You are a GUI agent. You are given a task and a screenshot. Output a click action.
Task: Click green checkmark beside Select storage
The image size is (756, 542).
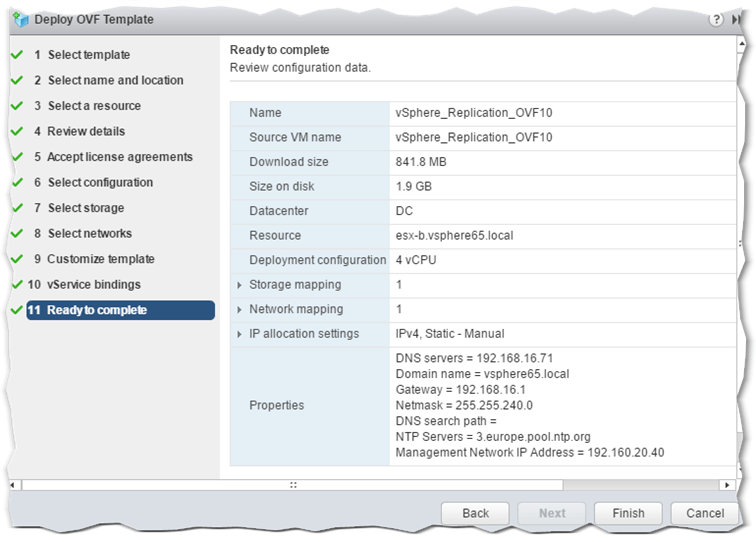click(17, 208)
